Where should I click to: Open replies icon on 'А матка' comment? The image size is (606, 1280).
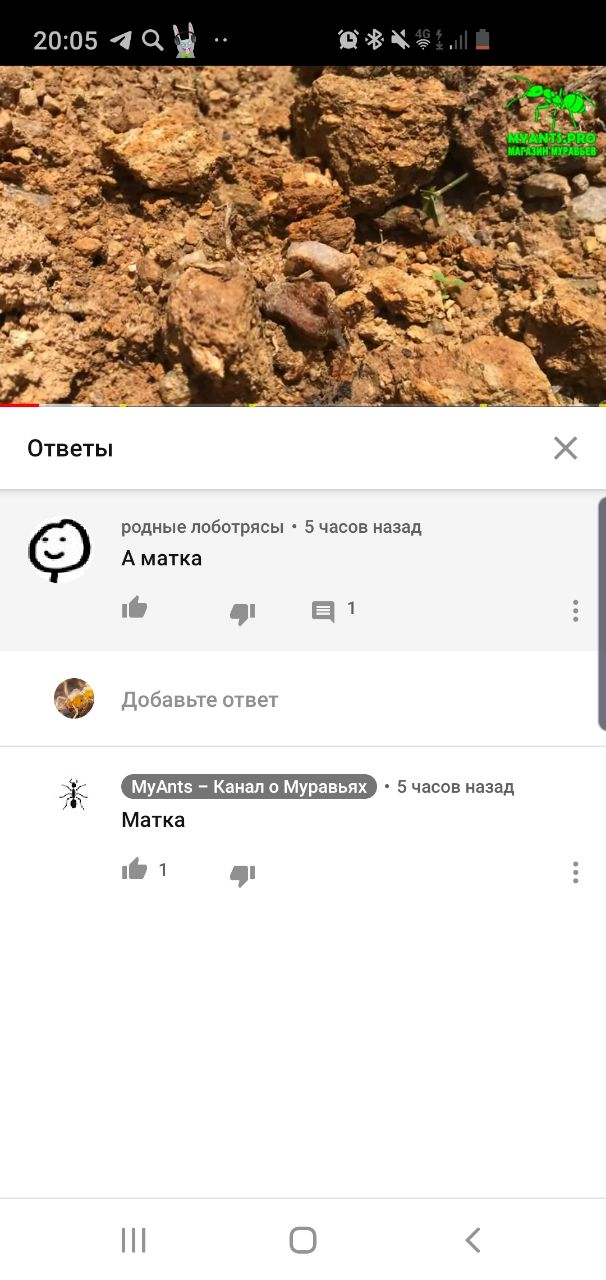(323, 611)
